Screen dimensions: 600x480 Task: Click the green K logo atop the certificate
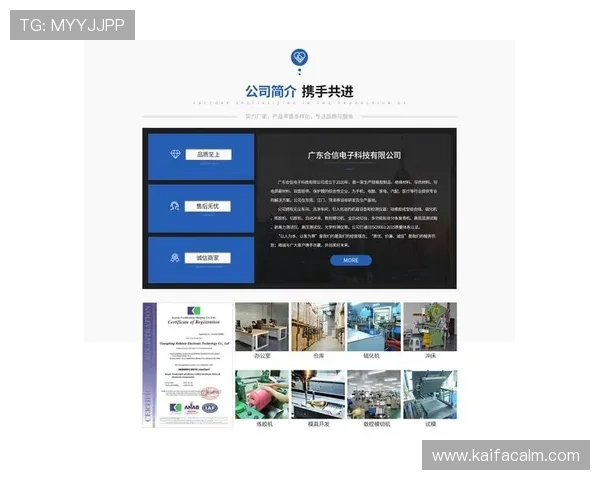click(x=194, y=310)
